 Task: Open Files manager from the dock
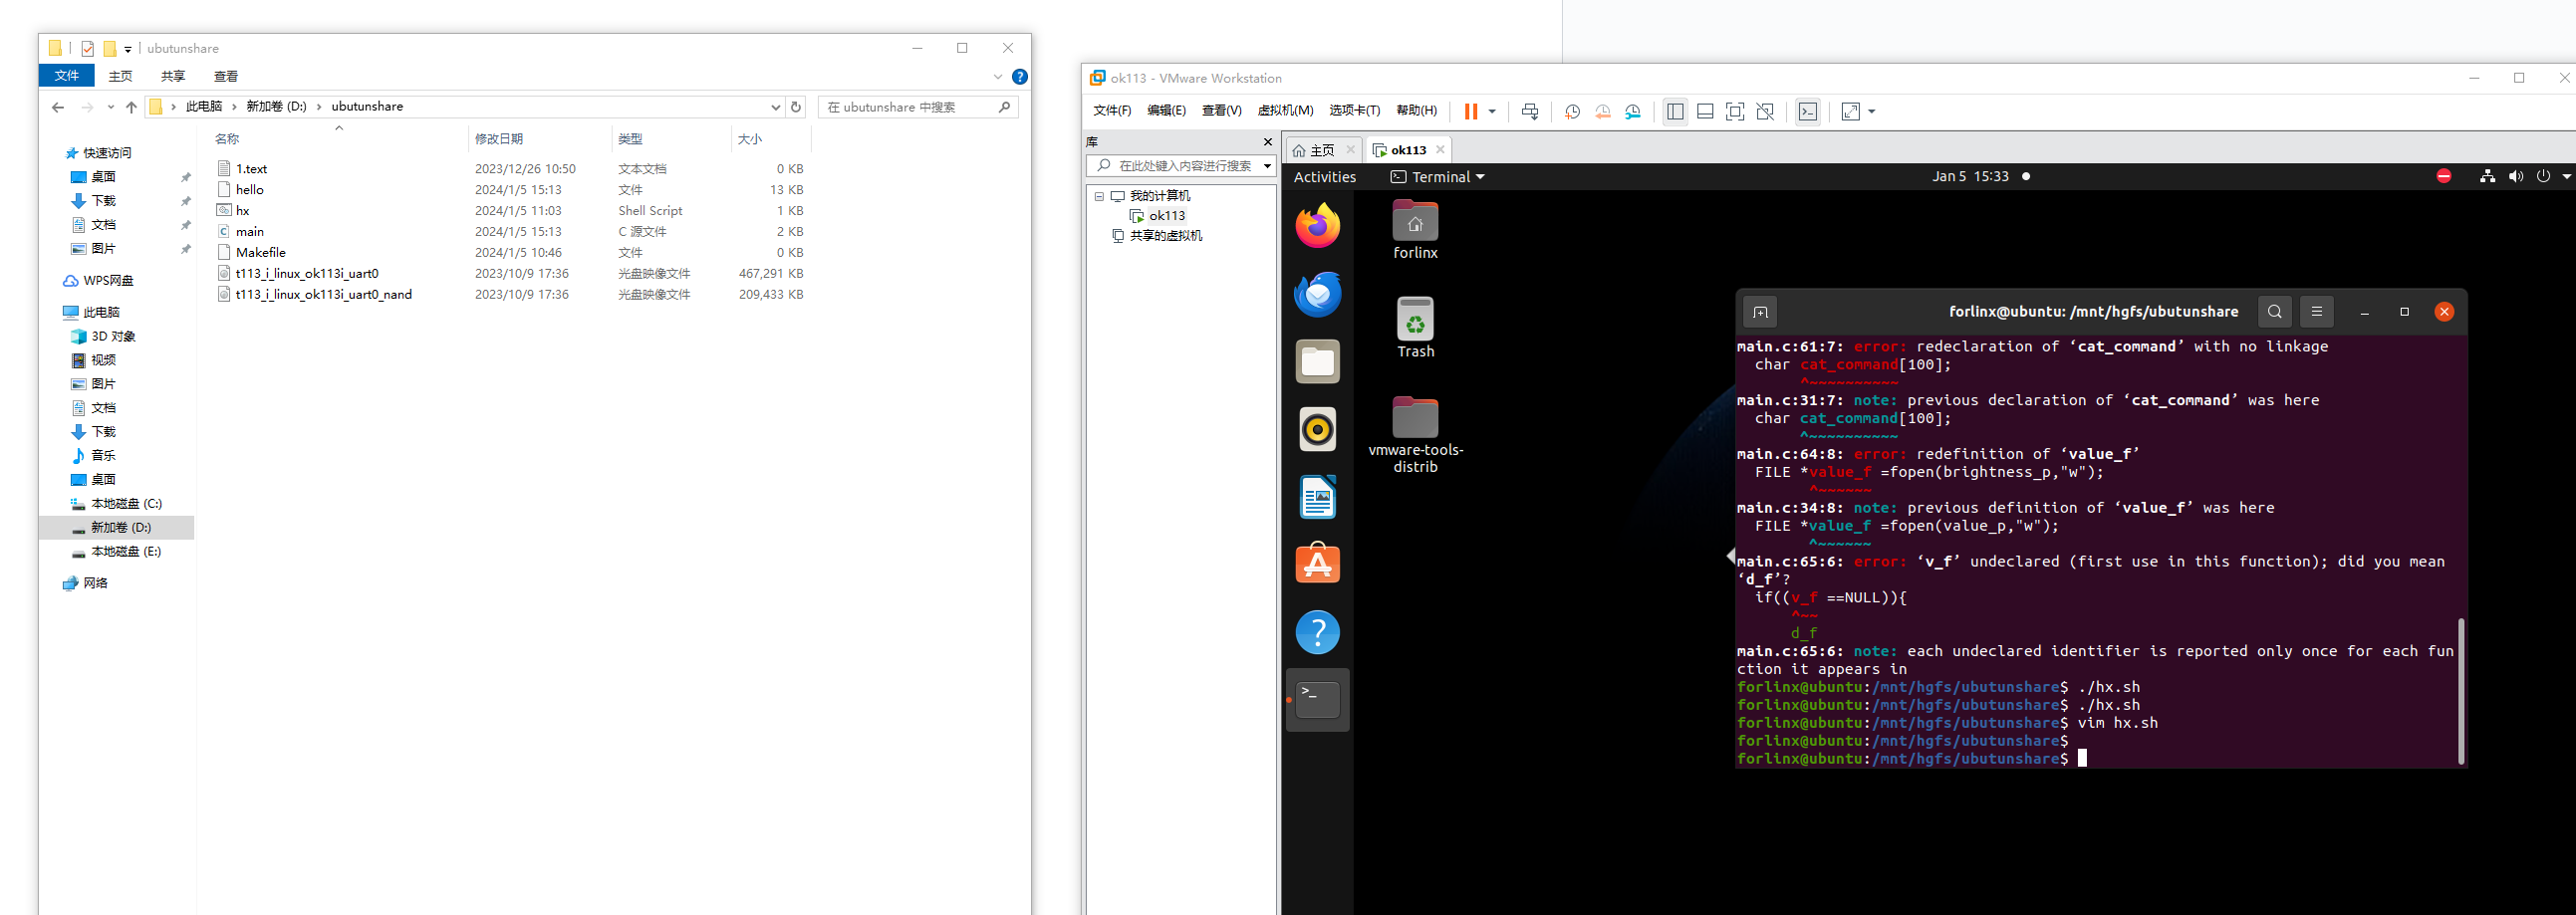[x=1318, y=362]
